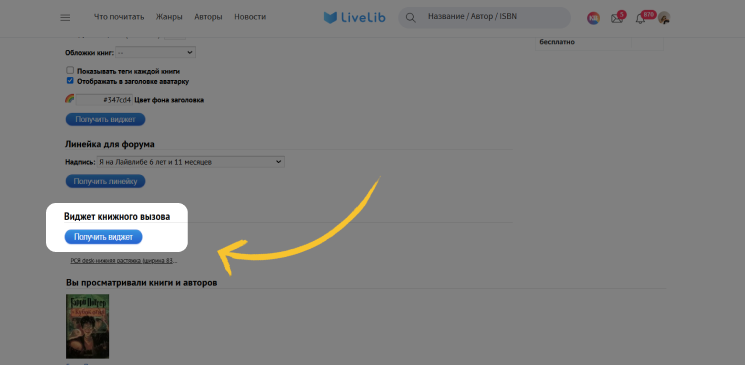
Task: Uncheck 'Отображать в заголовке аватарку' checkbox
Action: pyautogui.click(x=70, y=81)
